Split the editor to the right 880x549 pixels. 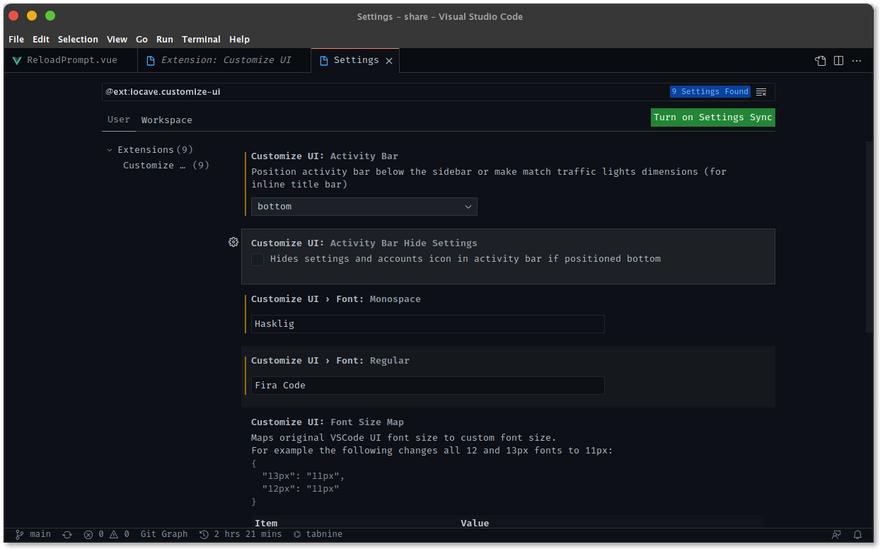839,60
